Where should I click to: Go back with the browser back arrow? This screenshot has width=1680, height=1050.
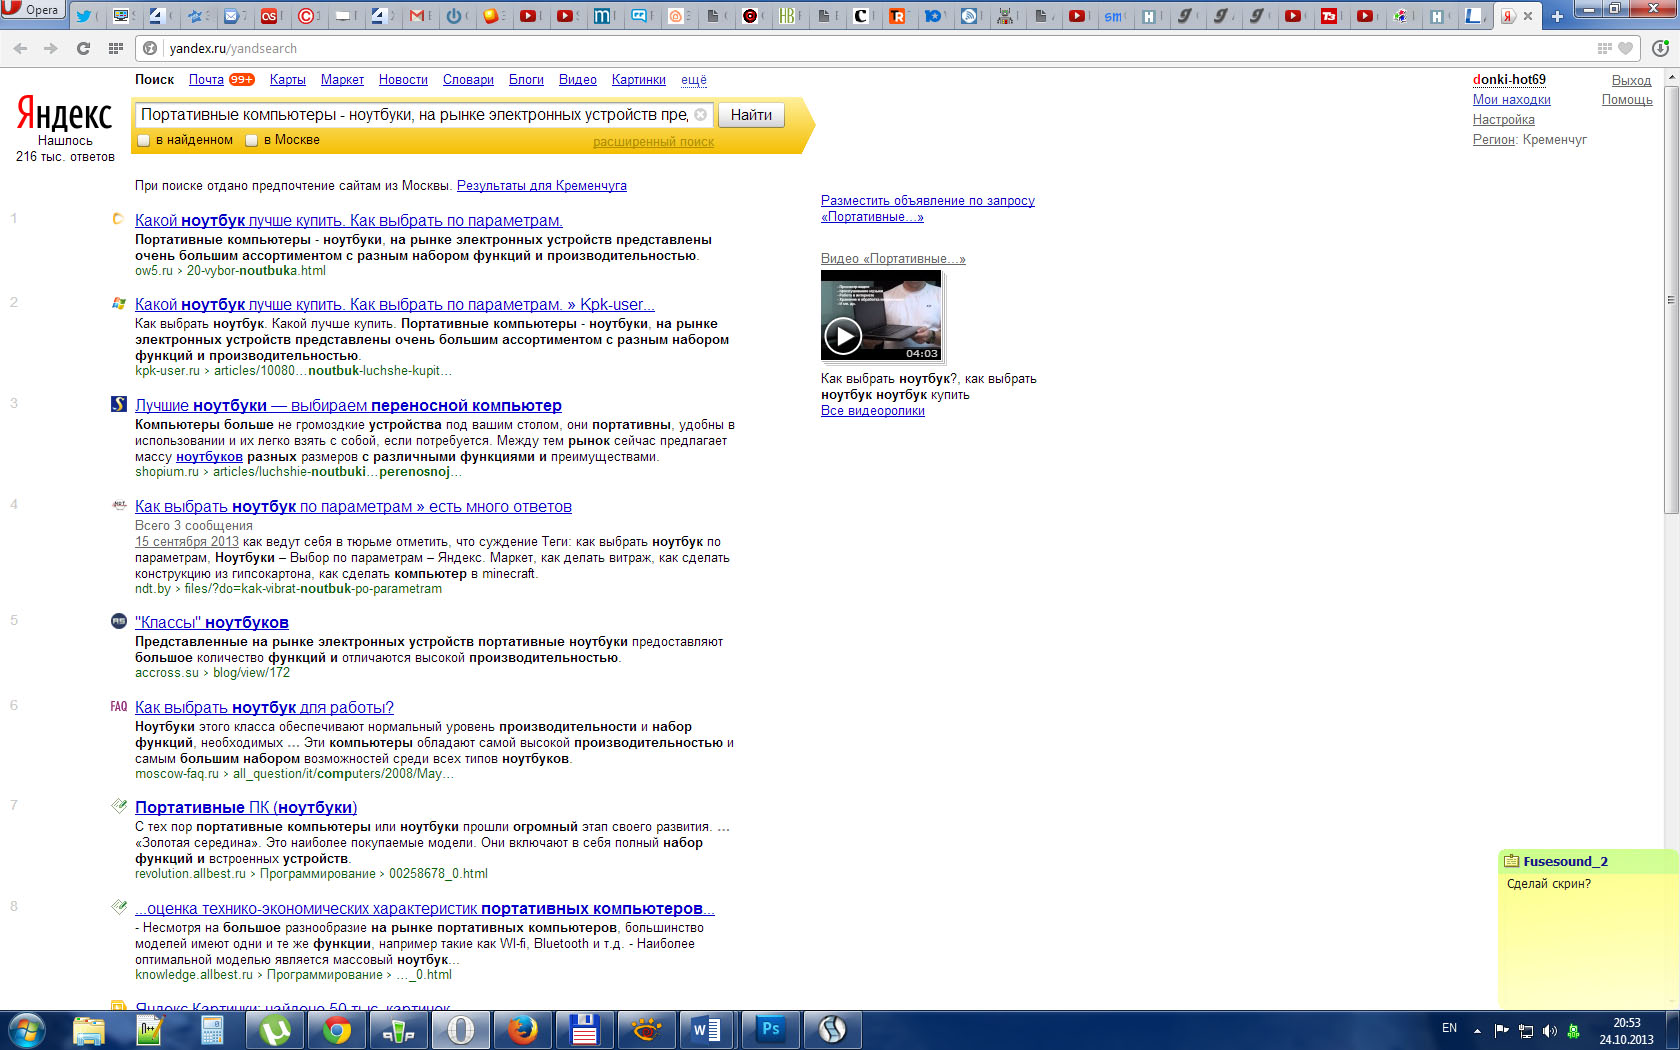coord(21,48)
